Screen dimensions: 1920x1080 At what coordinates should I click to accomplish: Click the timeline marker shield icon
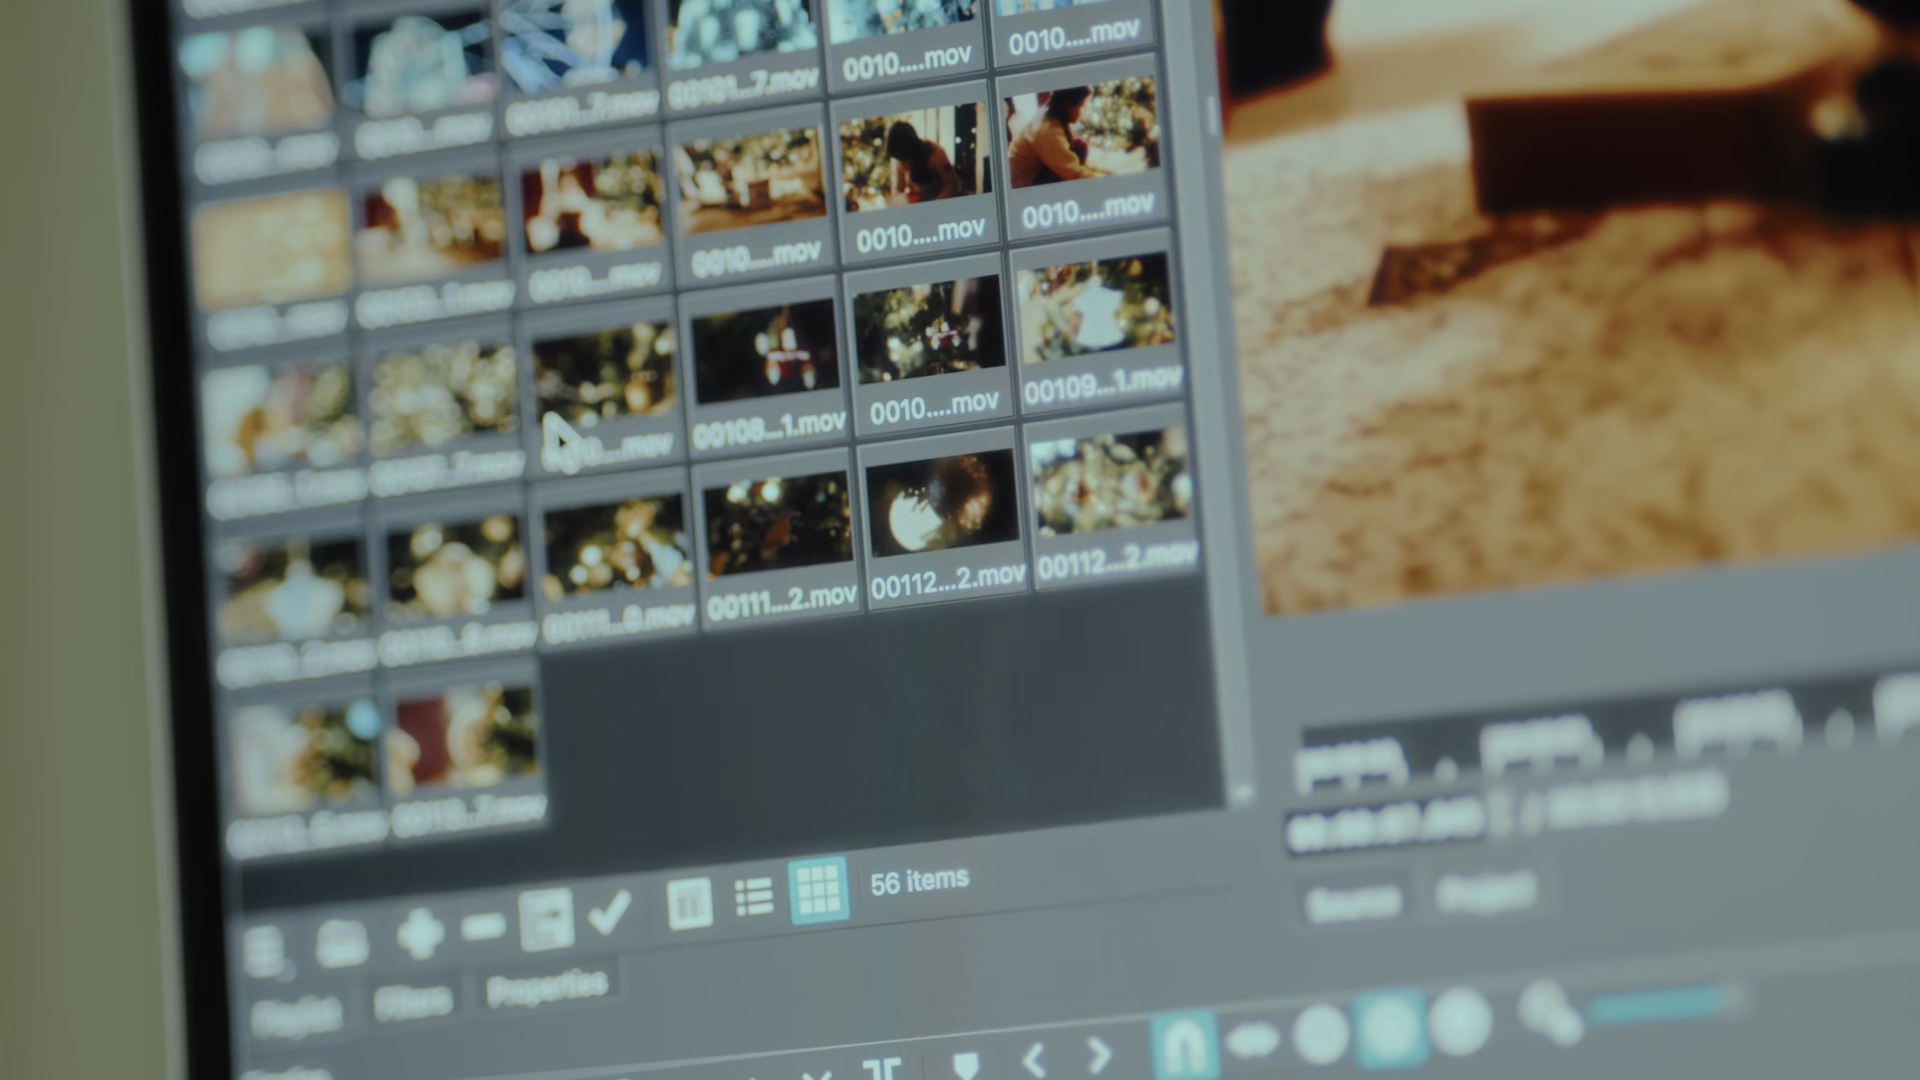(x=966, y=1064)
